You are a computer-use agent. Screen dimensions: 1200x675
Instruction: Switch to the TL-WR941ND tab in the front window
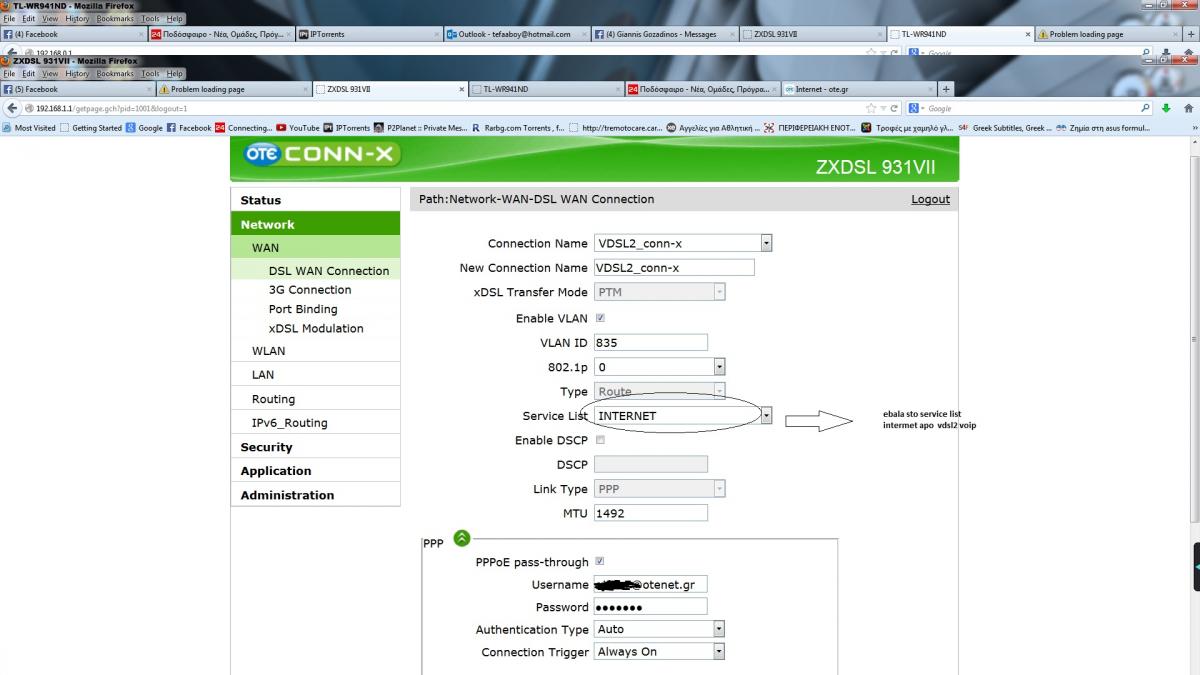tap(545, 89)
